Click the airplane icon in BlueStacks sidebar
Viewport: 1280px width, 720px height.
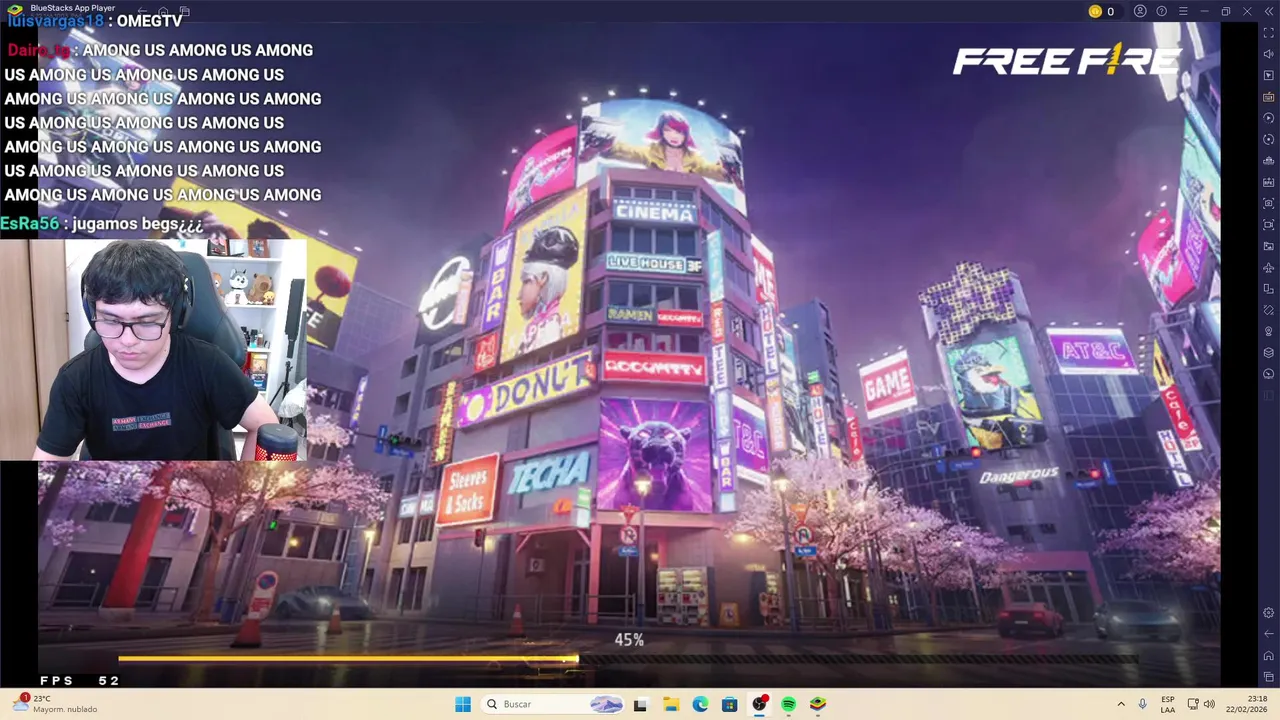tap(1269, 267)
